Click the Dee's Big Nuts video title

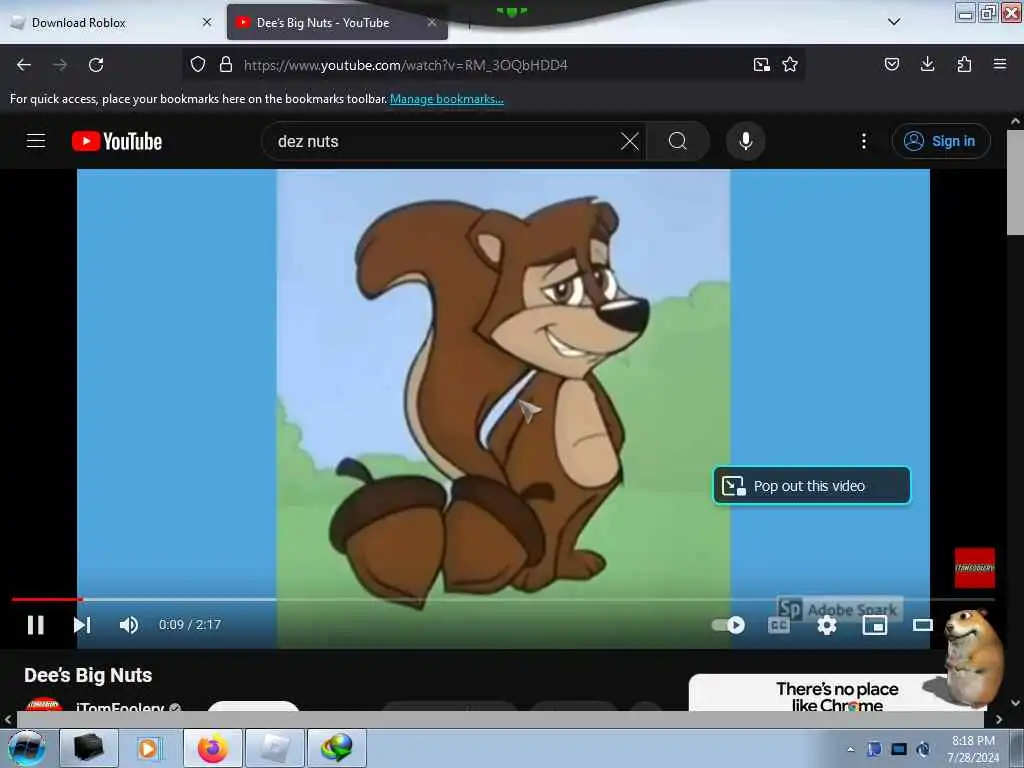[88, 675]
